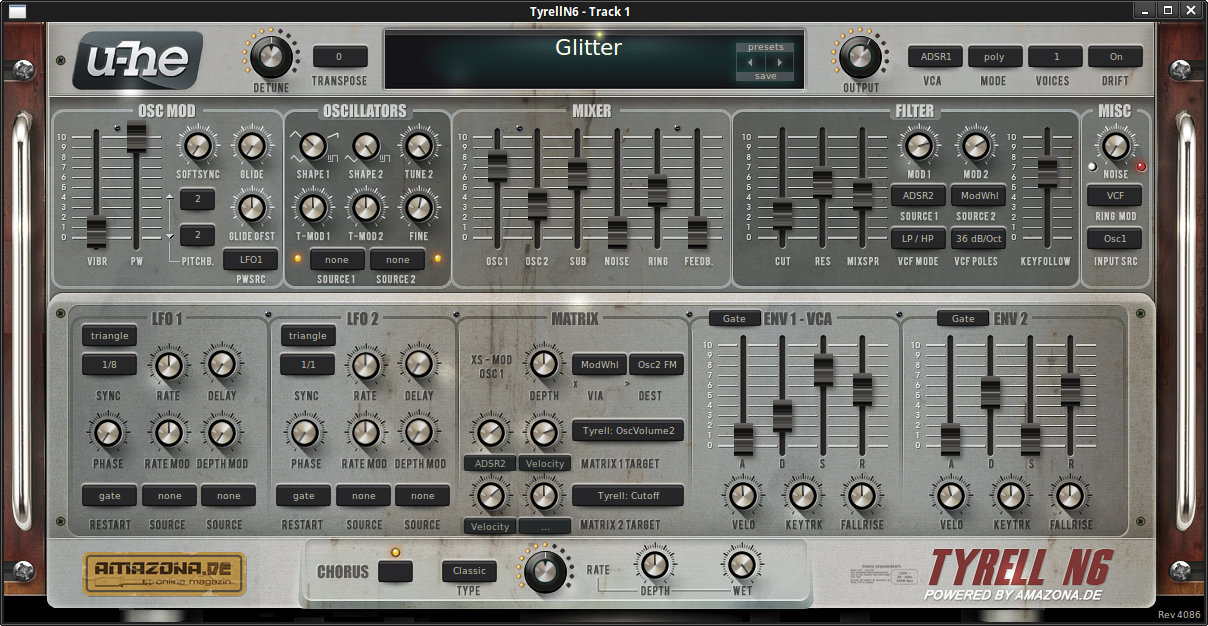Open the filter SOURCE 2 ModWhl selector
1208x626 pixels.
point(977,196)
